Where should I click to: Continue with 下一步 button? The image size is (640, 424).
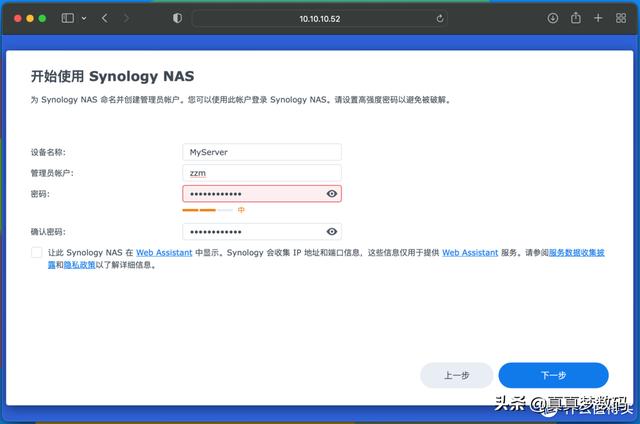(x=553, y=375)
